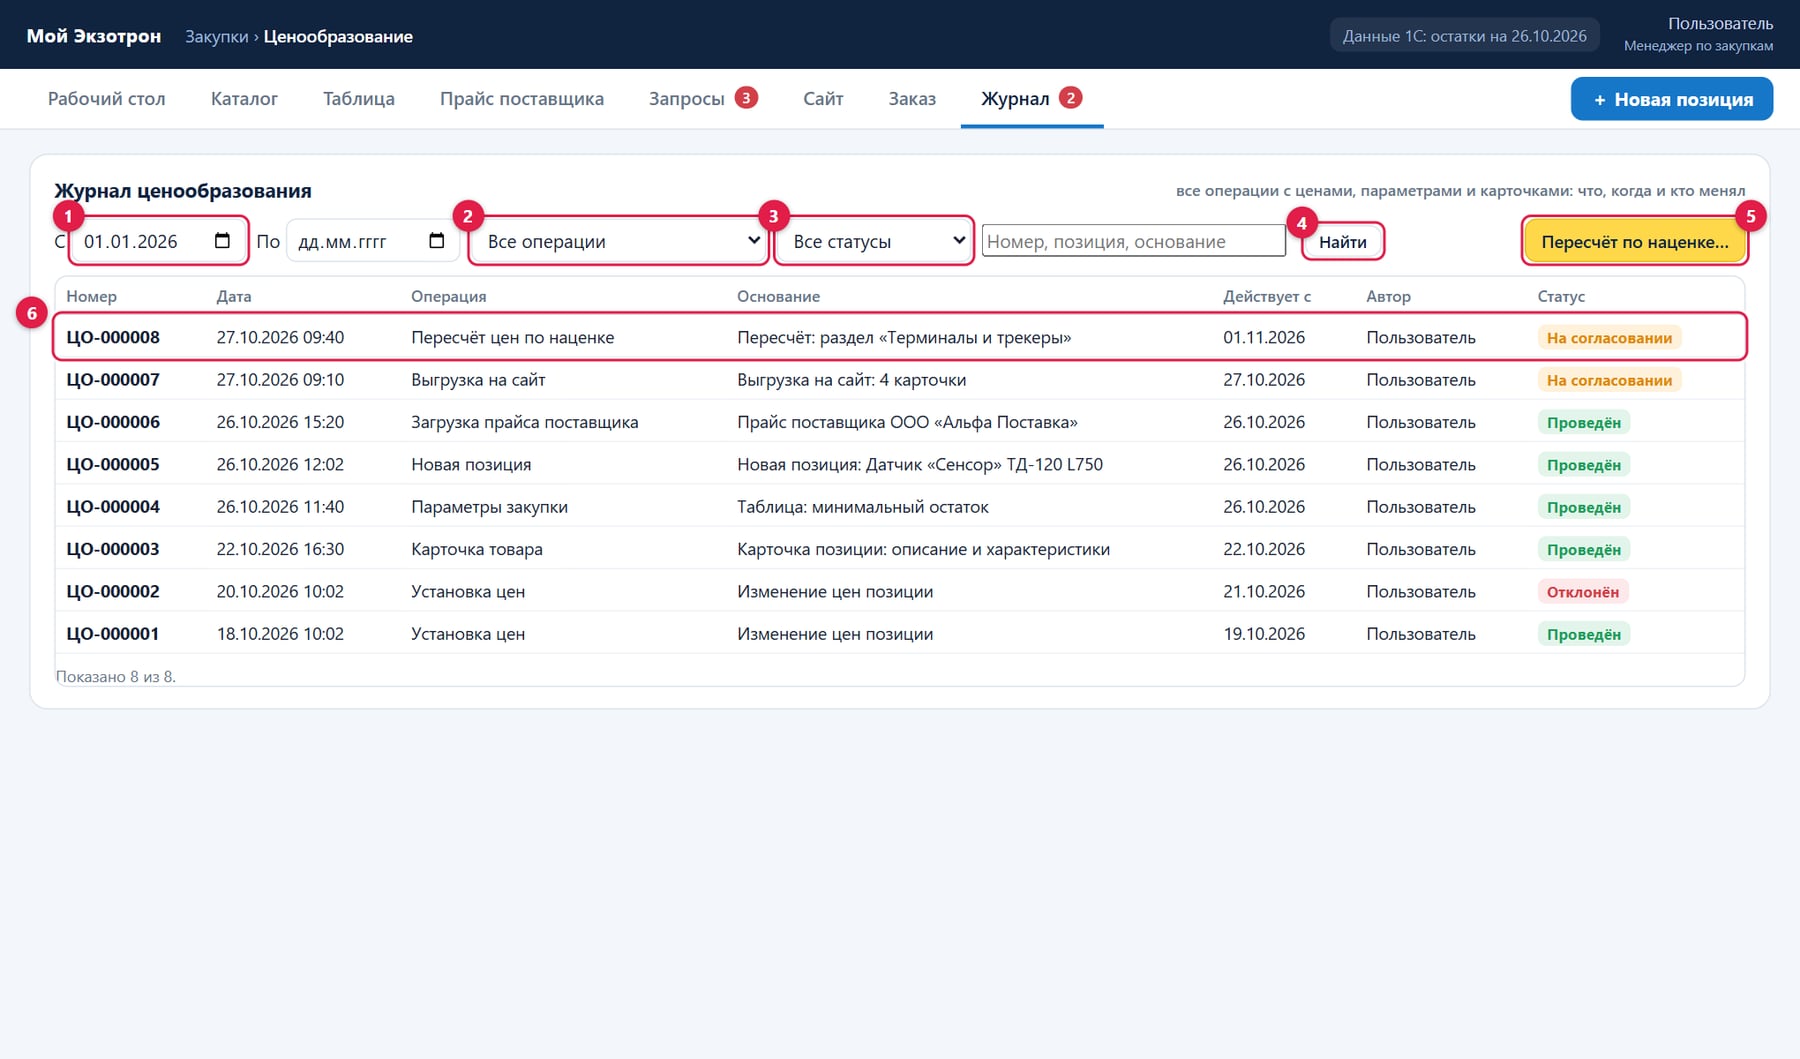The width and height of the screenshot is (1800, 1059).
Task: Select journal entry ЦО-000005 Новая позиция
Action: click(x=900, y=464)
